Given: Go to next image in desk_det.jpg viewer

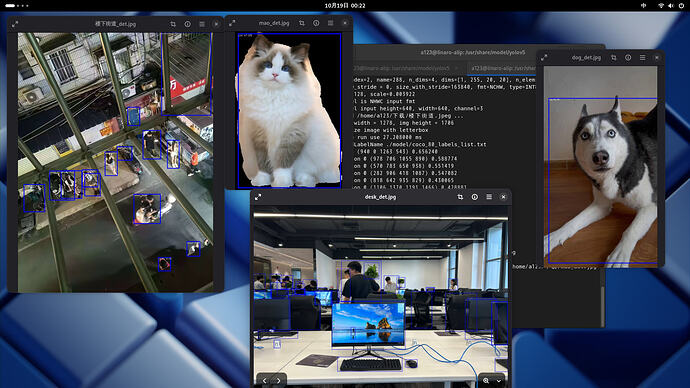Looking at the screenshot, I should (279, 381).
